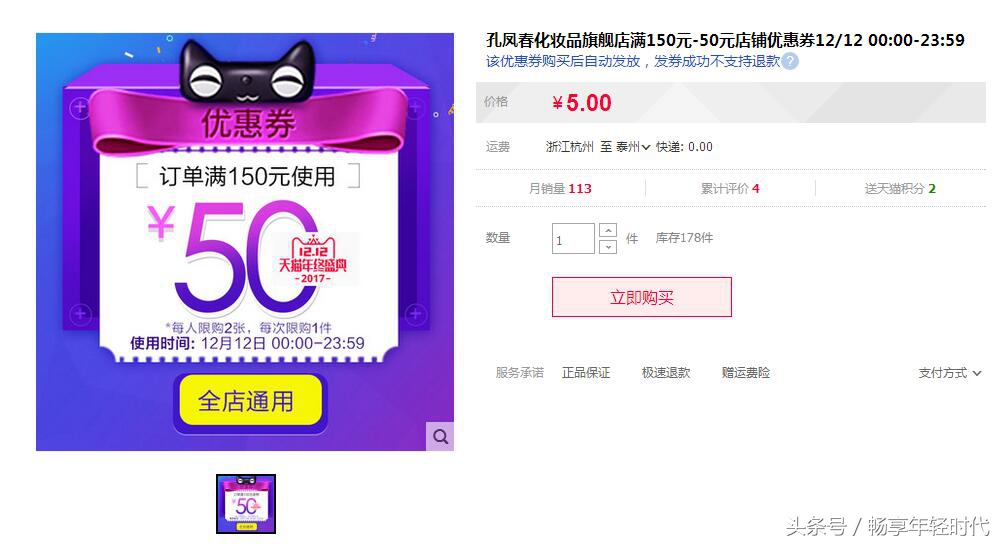Click the question mark help icon
This screenshot has height=544, width=1002.
[x=790, y=61]
